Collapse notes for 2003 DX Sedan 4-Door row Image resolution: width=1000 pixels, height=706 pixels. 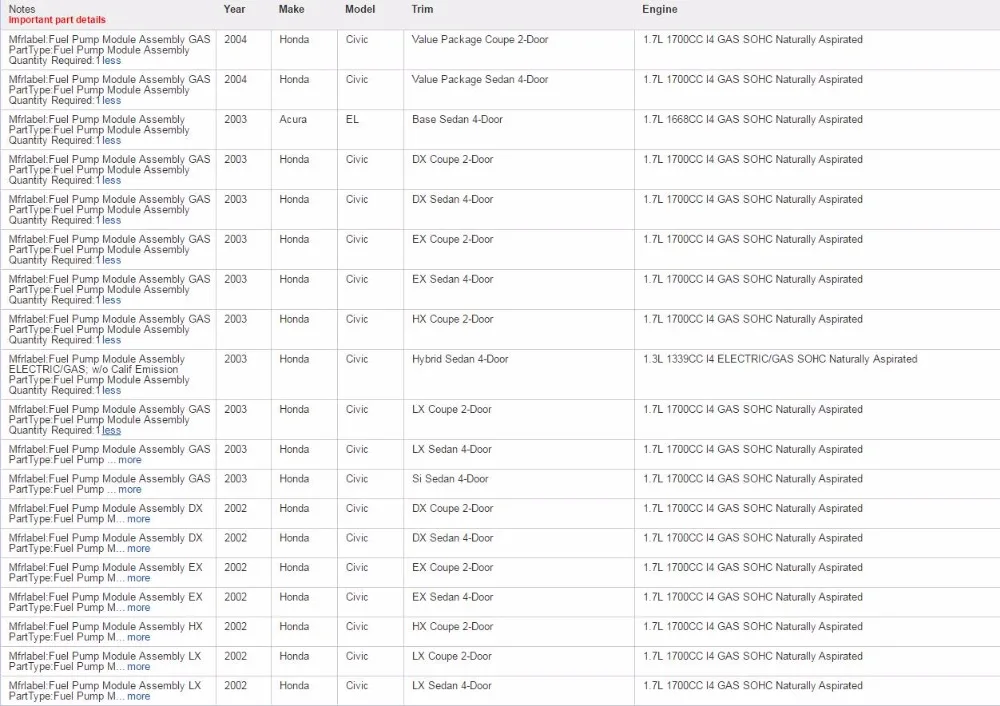click(x=112, y=221)
